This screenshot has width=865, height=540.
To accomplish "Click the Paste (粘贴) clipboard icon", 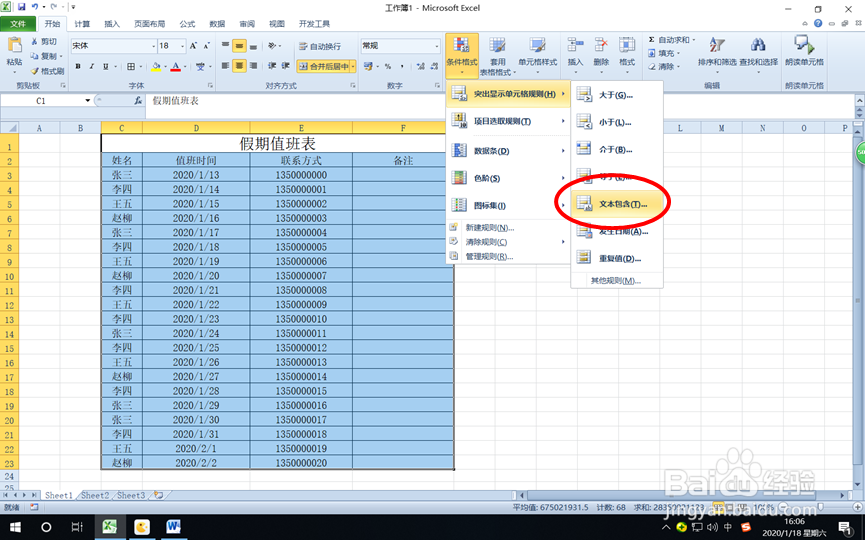I will pos(14,46).
